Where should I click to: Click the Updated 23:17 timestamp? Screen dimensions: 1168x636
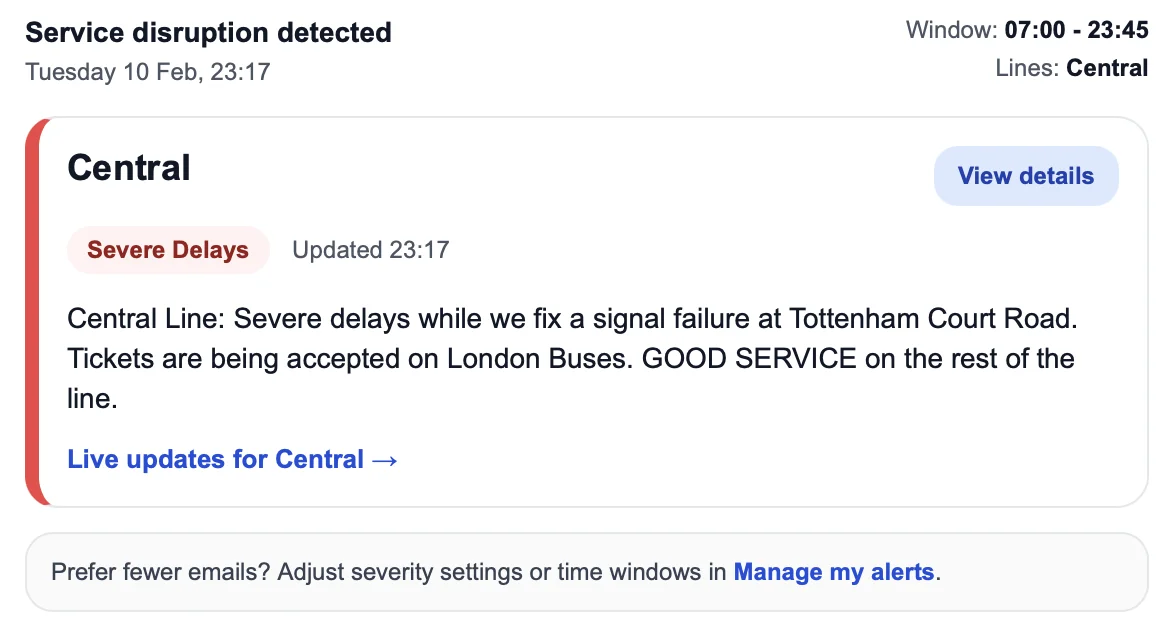pos(370,249)
